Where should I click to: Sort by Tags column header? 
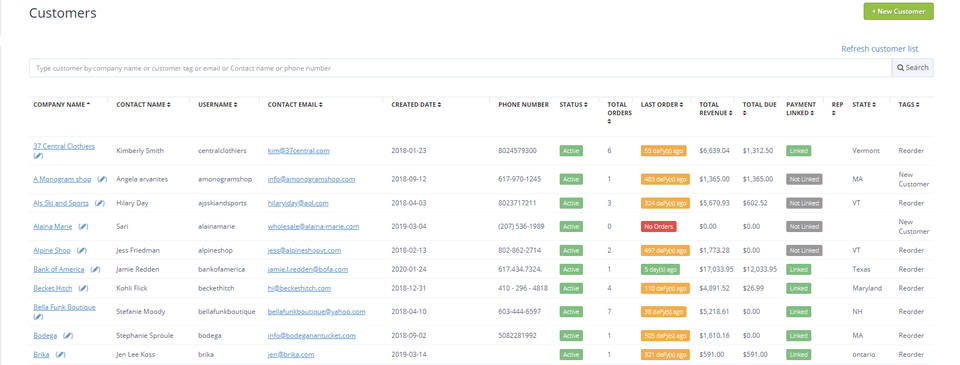click(909, 105)
